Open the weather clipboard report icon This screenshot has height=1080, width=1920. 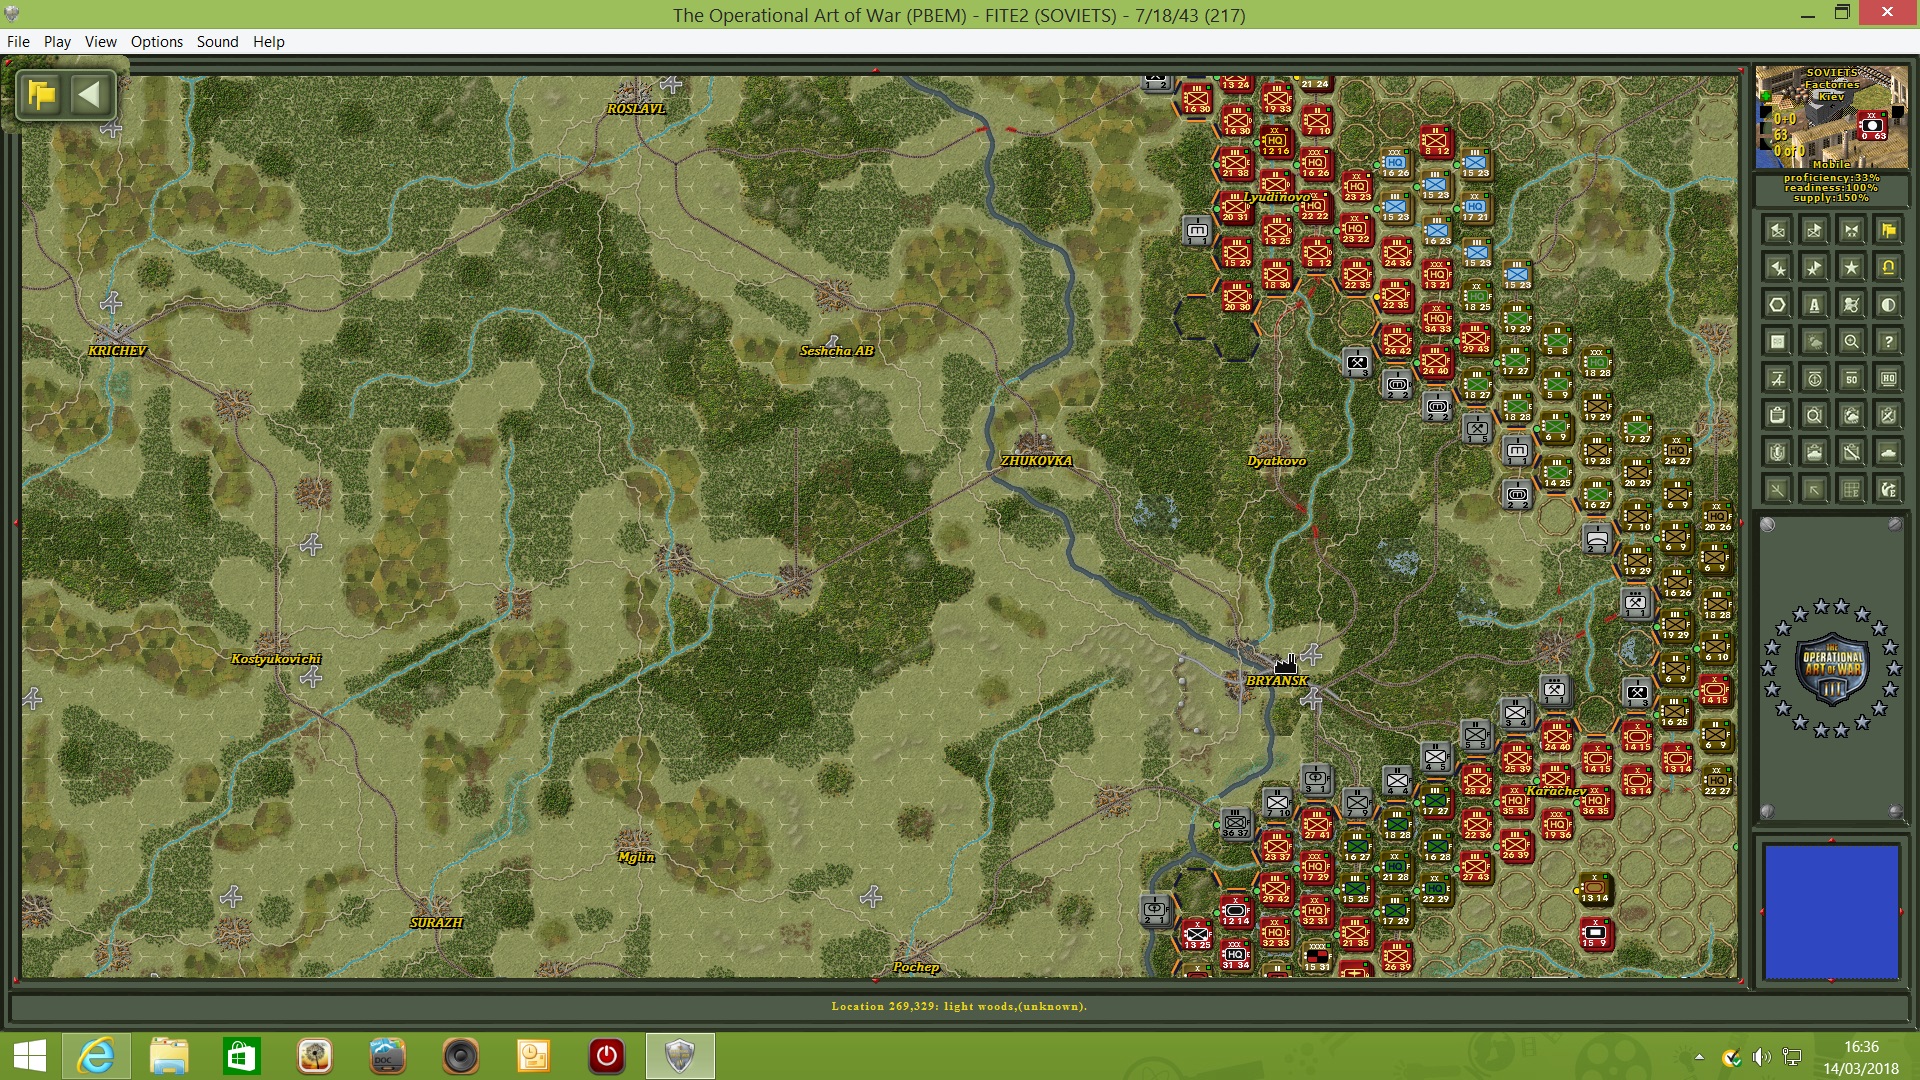[1851, 416]
